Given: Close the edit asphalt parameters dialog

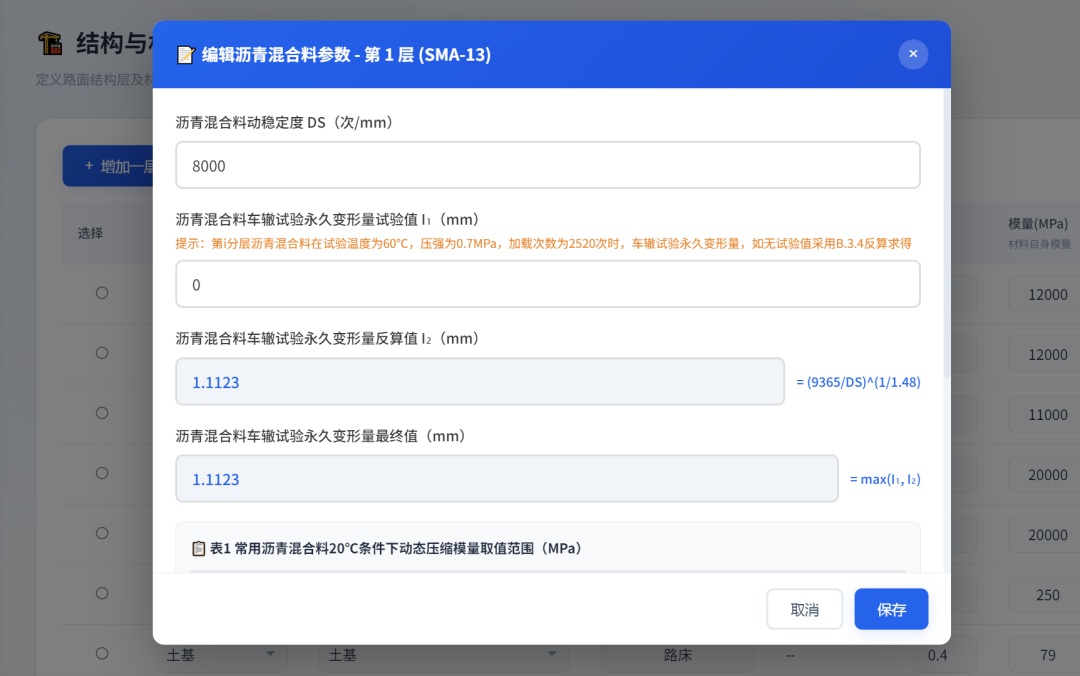Looking at the screenshot, I should coord(913,54).
